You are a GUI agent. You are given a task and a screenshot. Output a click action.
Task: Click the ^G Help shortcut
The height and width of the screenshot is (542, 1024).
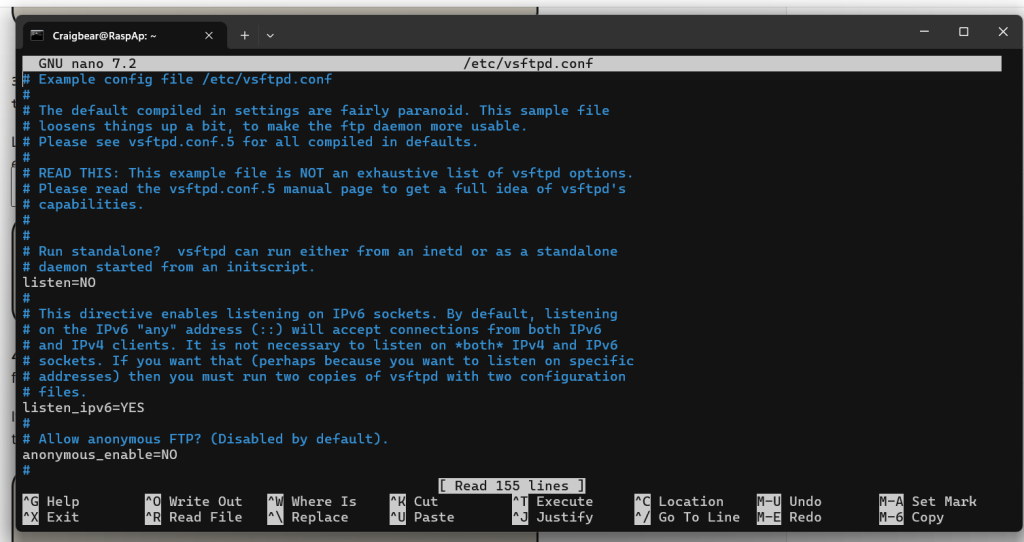(x=51, y=501)
